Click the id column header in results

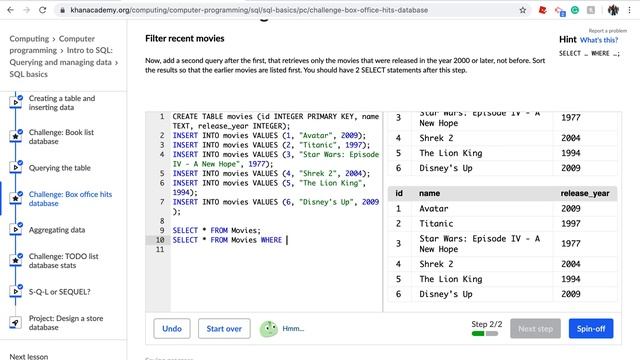tap(399, 193)
